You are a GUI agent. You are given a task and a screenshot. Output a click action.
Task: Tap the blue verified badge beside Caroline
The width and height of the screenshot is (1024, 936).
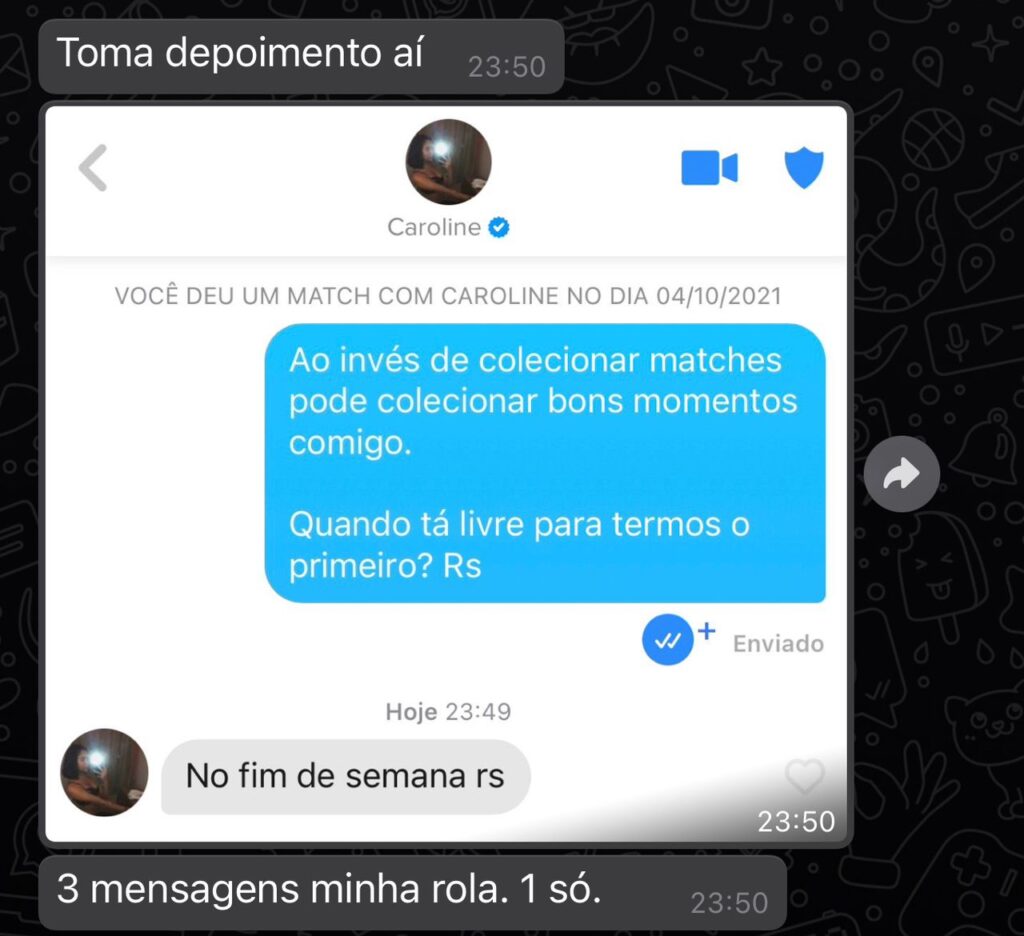click(499, 227)
